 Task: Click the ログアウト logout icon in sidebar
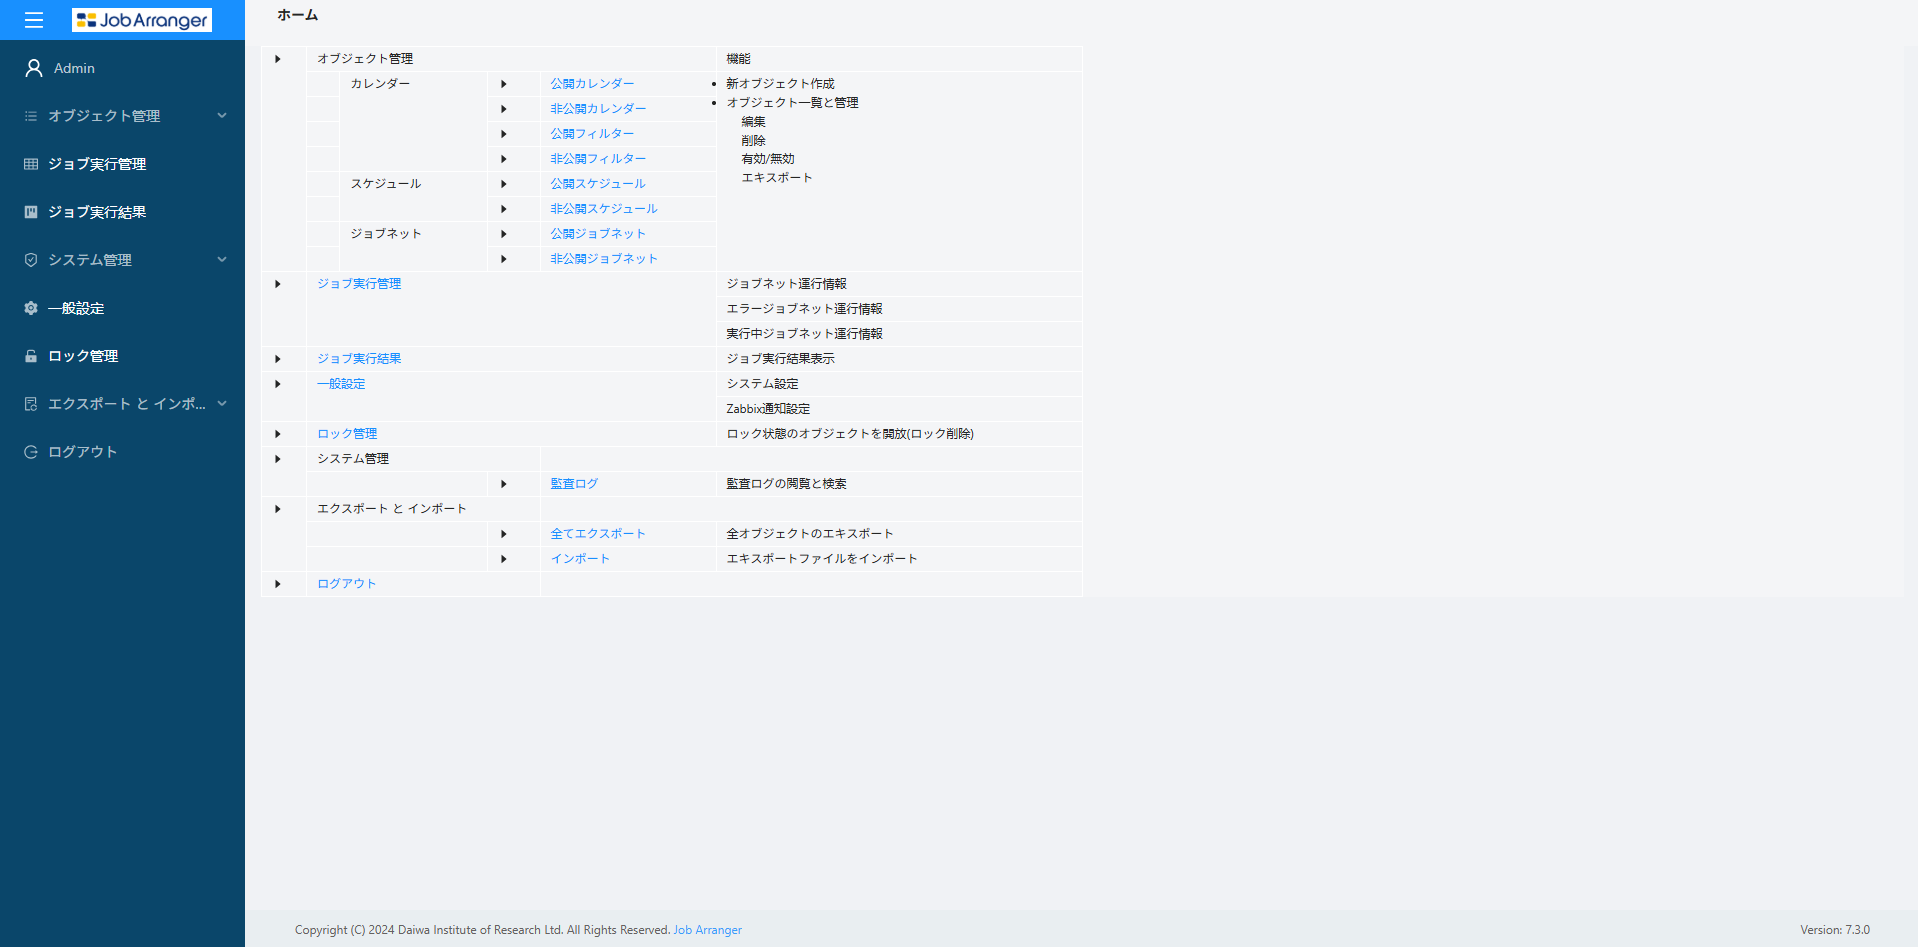point(31,452)
